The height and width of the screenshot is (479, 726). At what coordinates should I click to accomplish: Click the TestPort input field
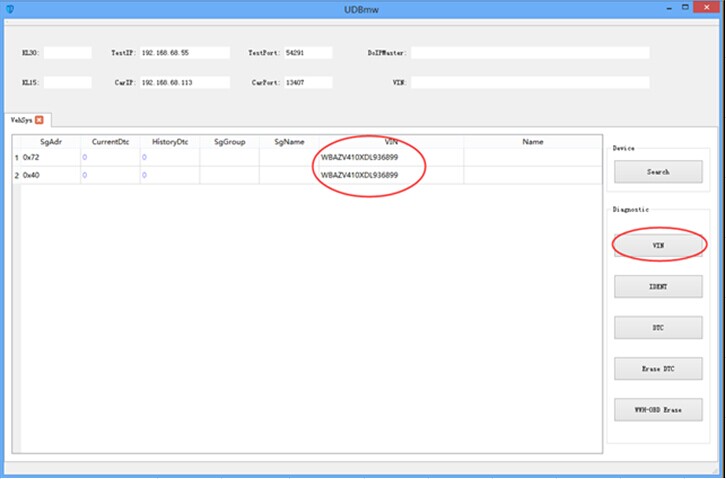tap(308, 53)
